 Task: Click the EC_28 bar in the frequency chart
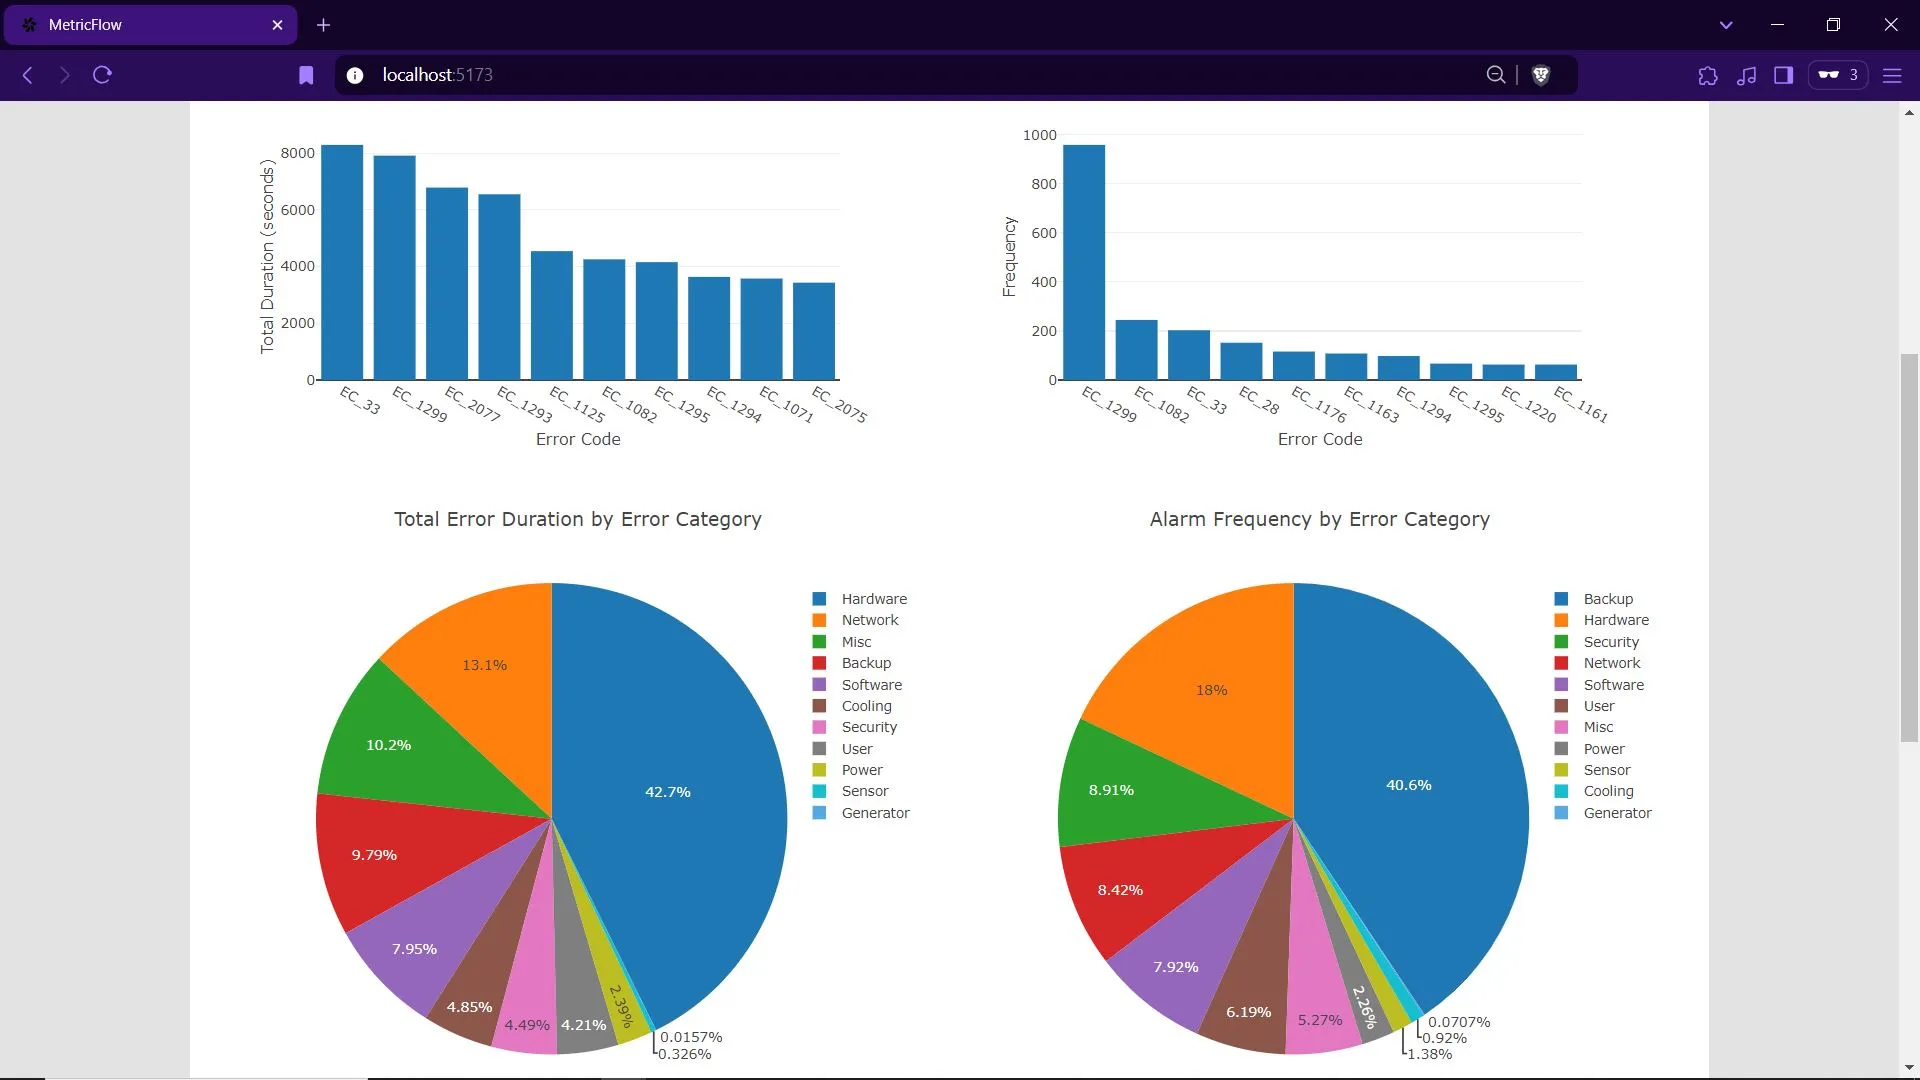coord(1241,361)
